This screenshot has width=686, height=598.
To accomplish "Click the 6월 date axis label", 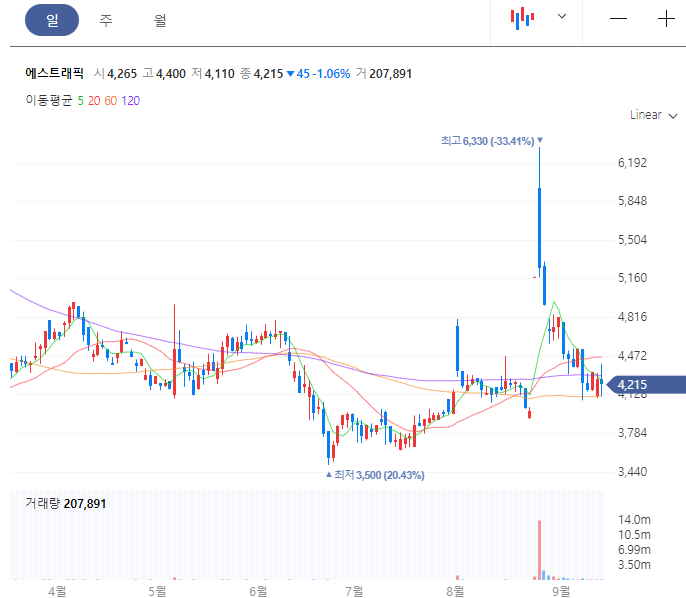I will [x=258, y=591].
